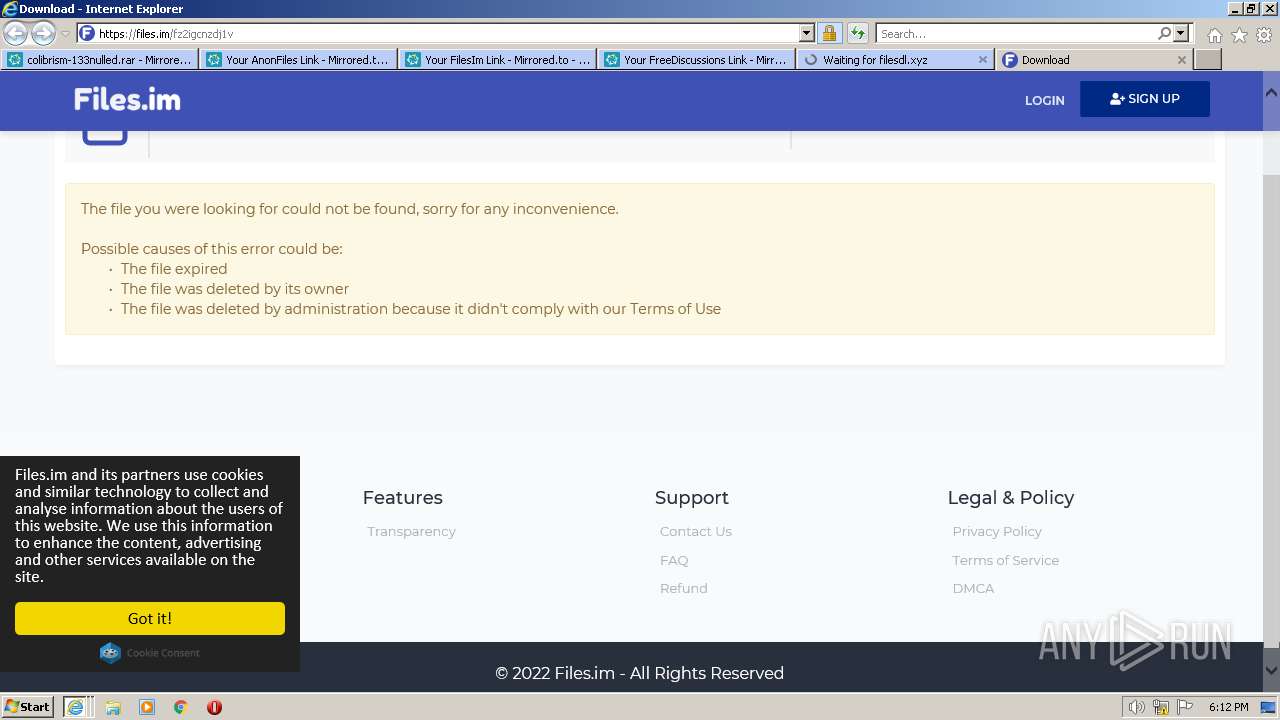The image size is (1280, 720).
Task: Click the LOGIN link
Action: (x=1044, y=100)
